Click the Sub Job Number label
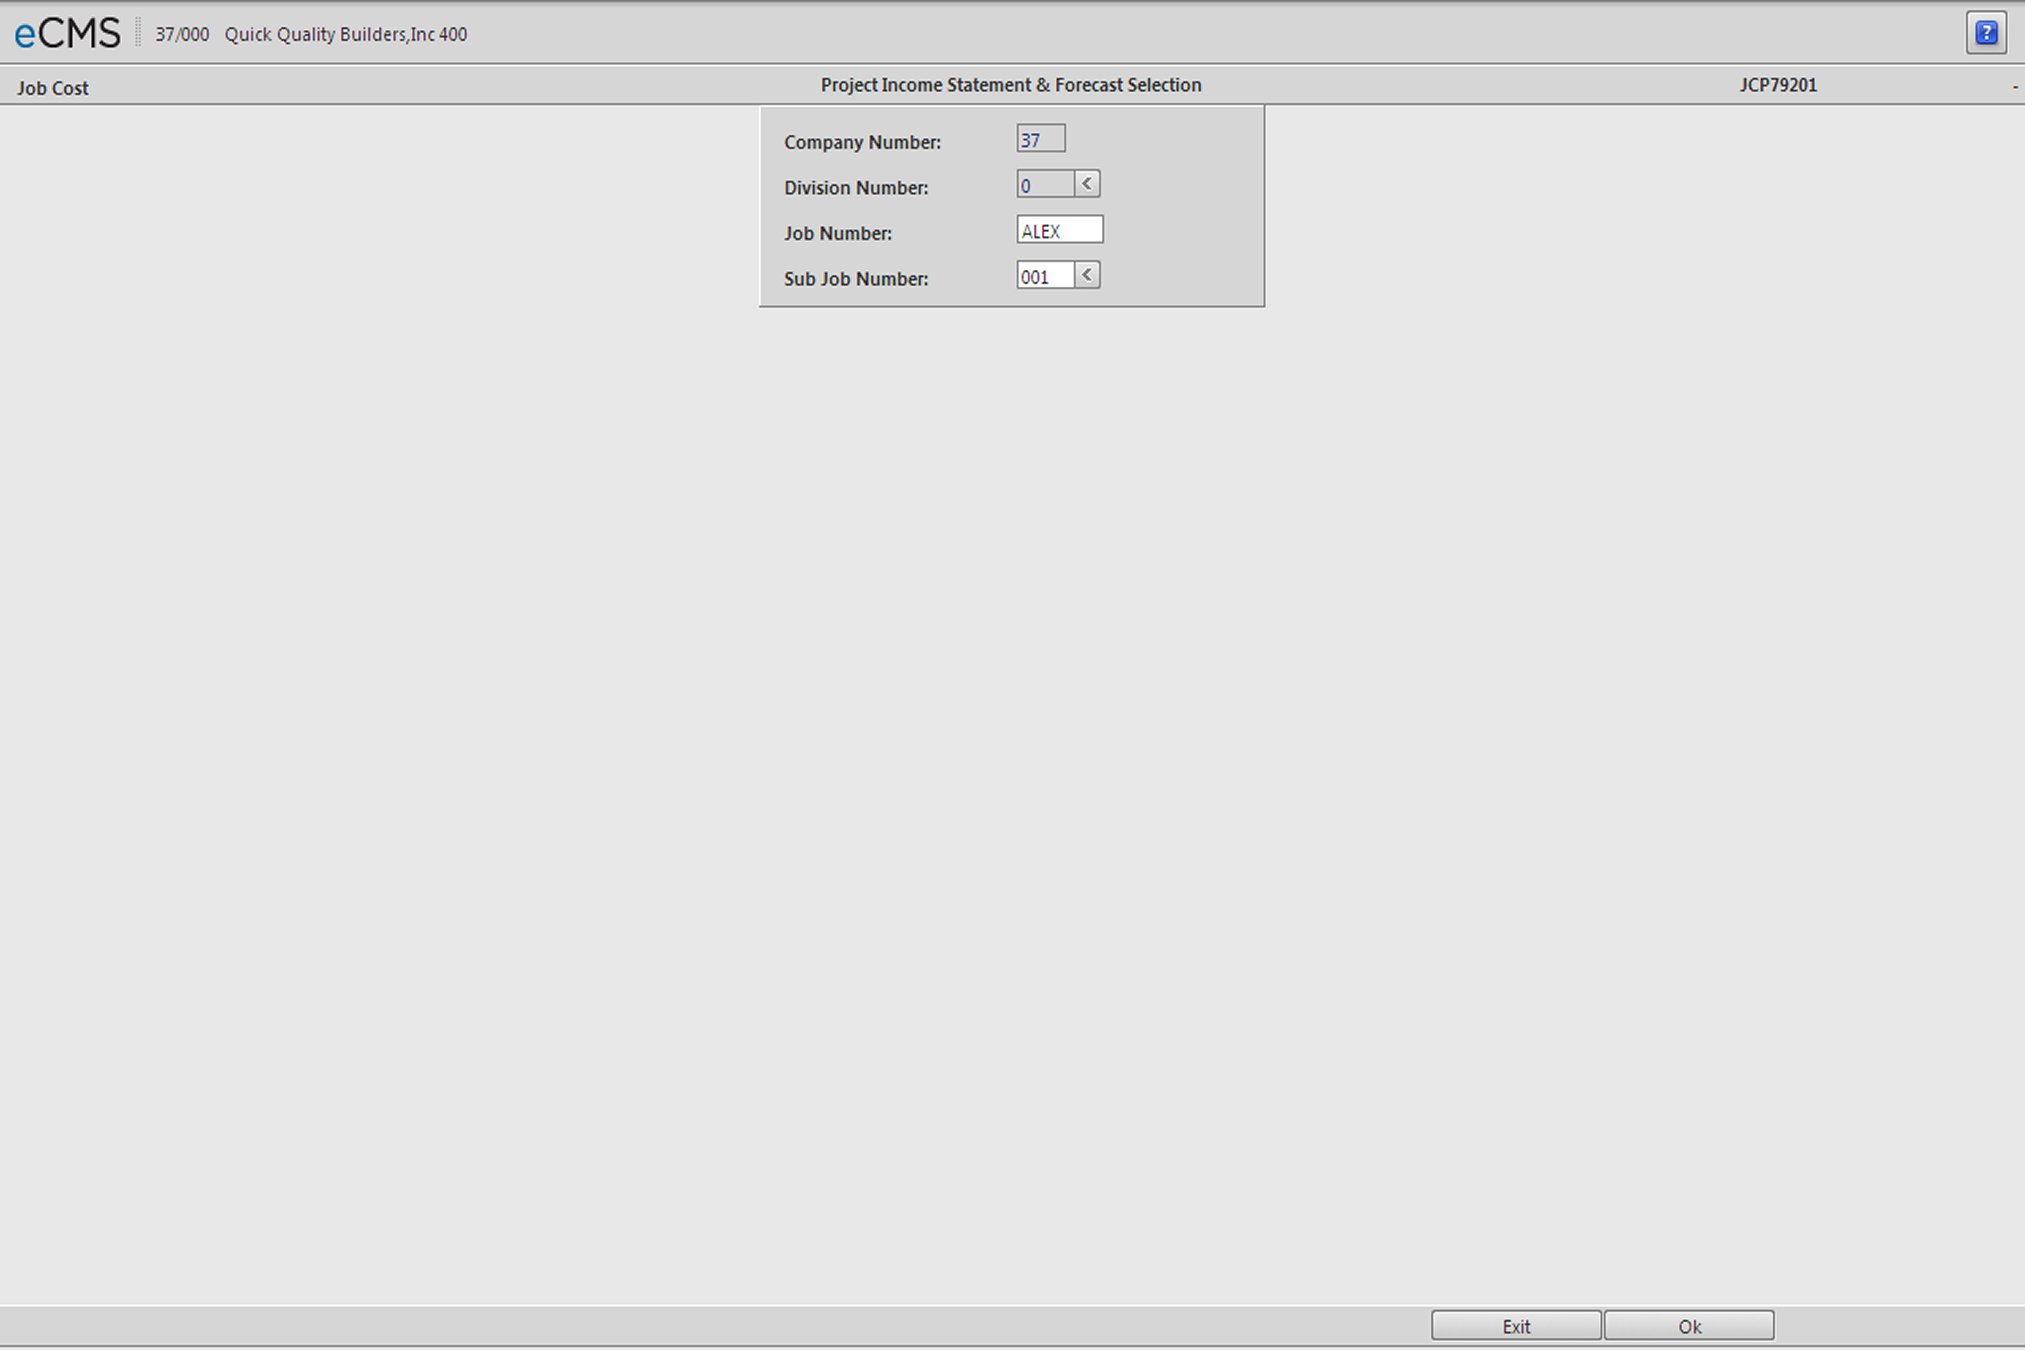The height and width of the screenshot is (1350, 2025). click(x=856, y=279)
